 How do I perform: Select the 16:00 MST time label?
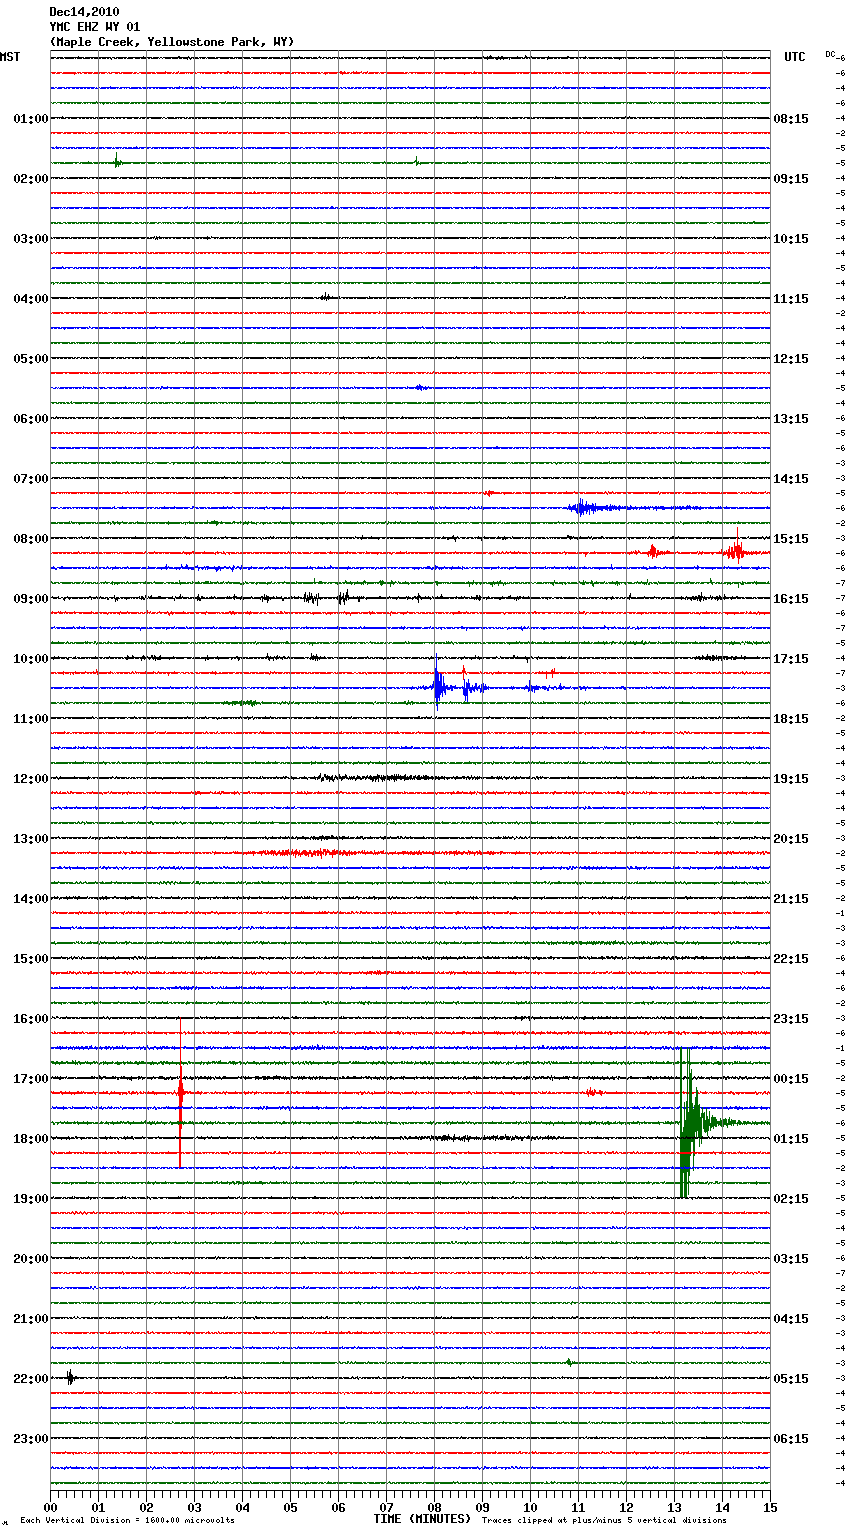click(31, 1019)
